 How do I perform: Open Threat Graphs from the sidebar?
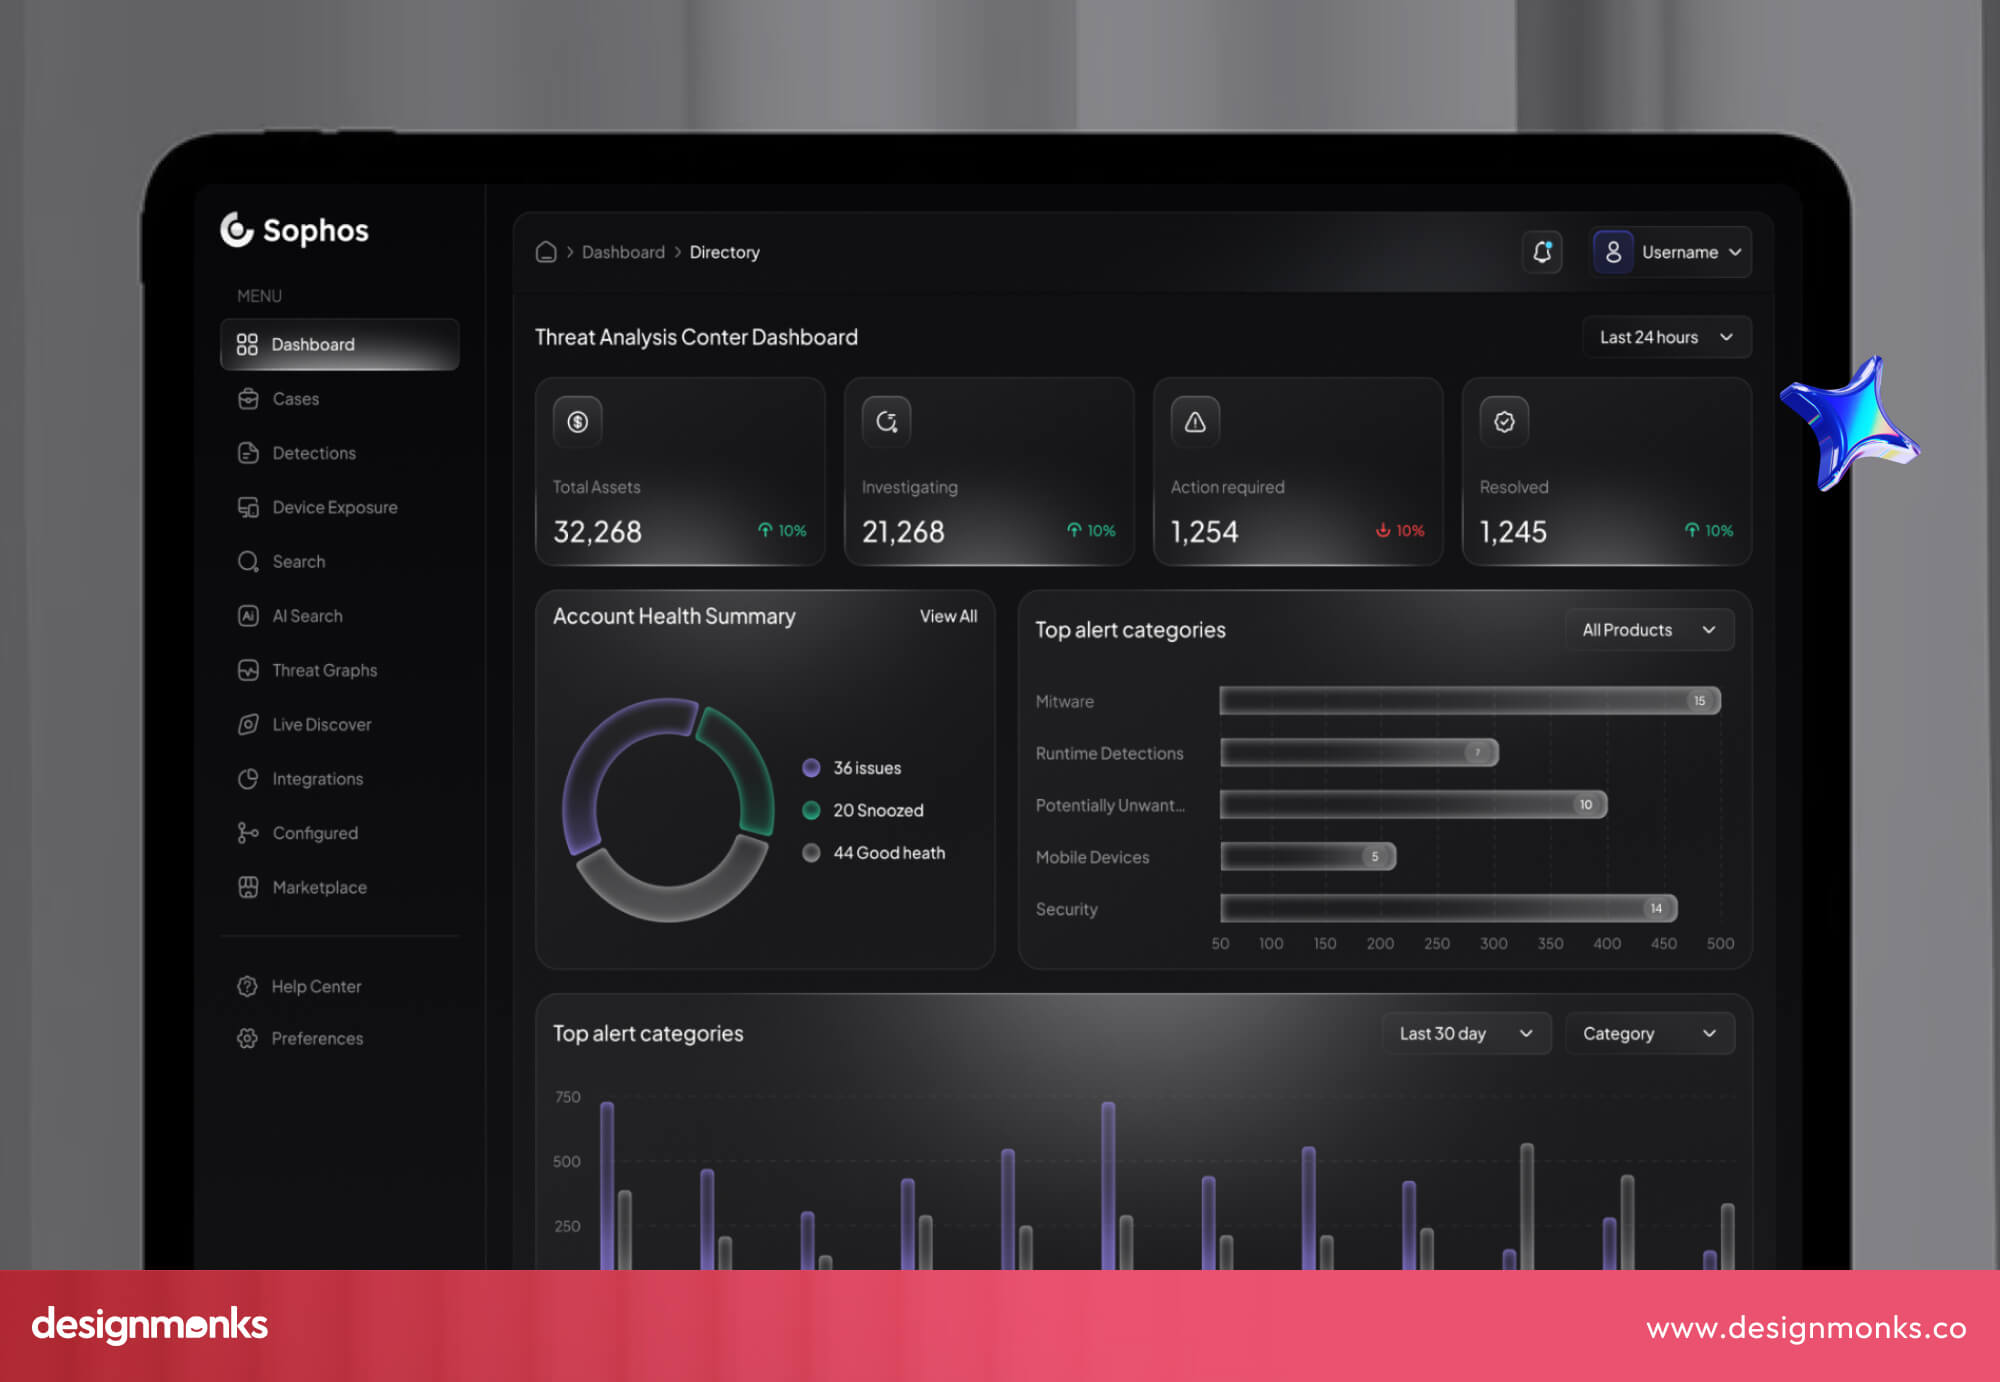click(x=324, y=670)
